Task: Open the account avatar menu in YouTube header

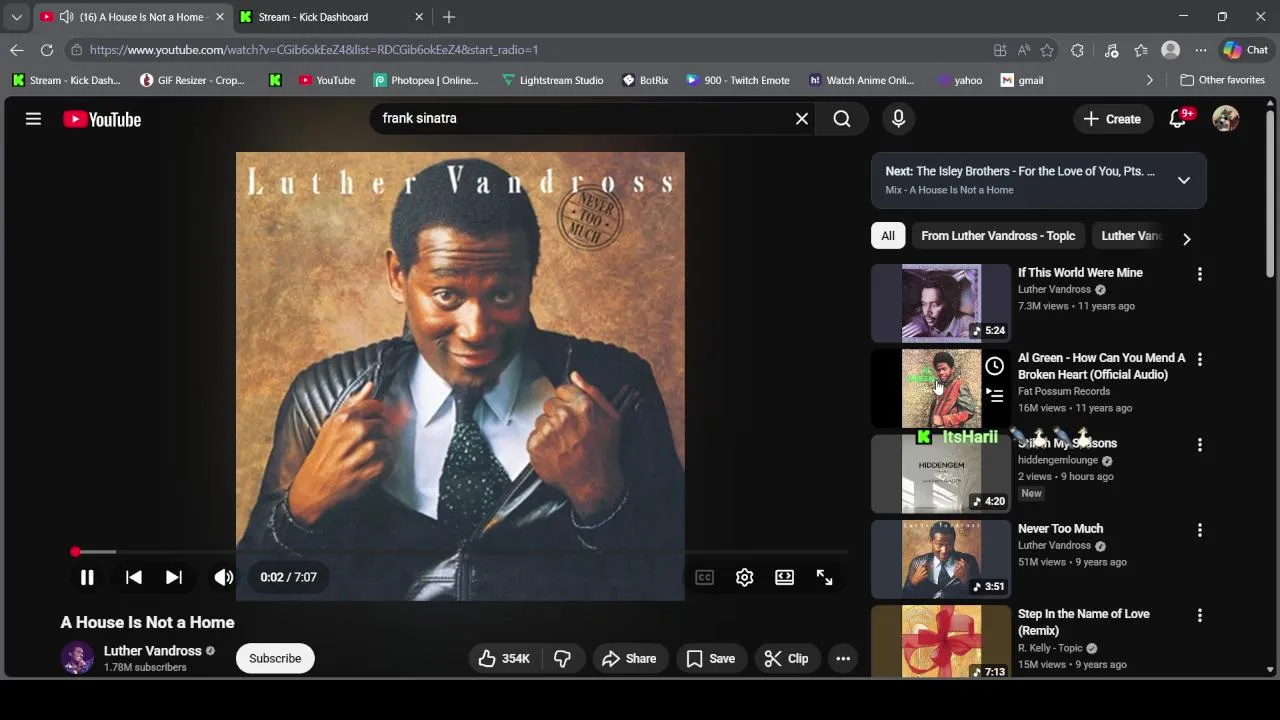Action: tap(1225, 119)
